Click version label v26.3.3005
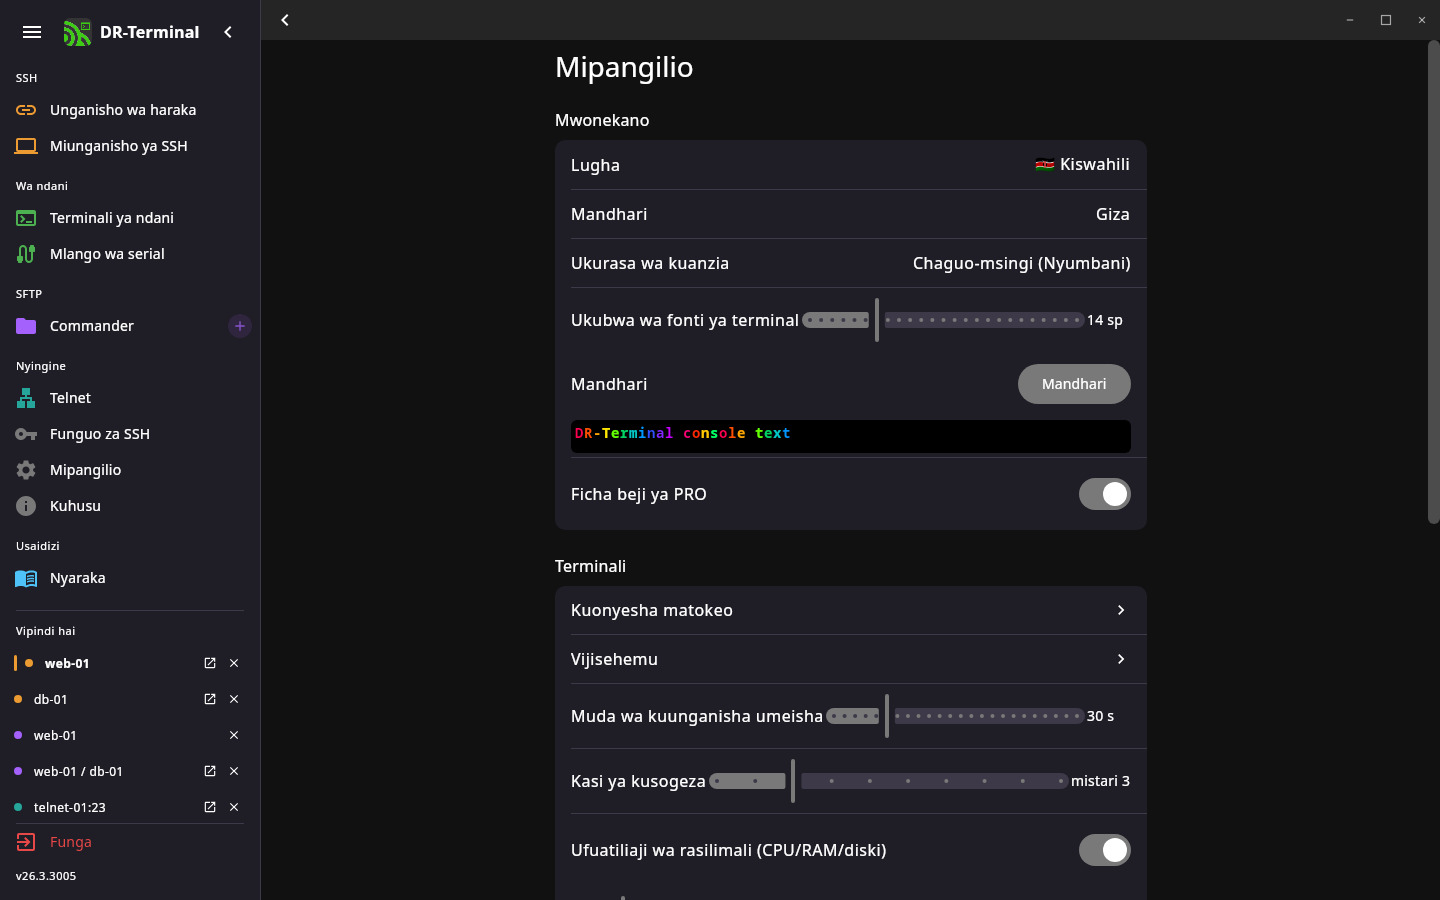The height and width of the screenshot is (900, 1440). [x=46, y=876]
